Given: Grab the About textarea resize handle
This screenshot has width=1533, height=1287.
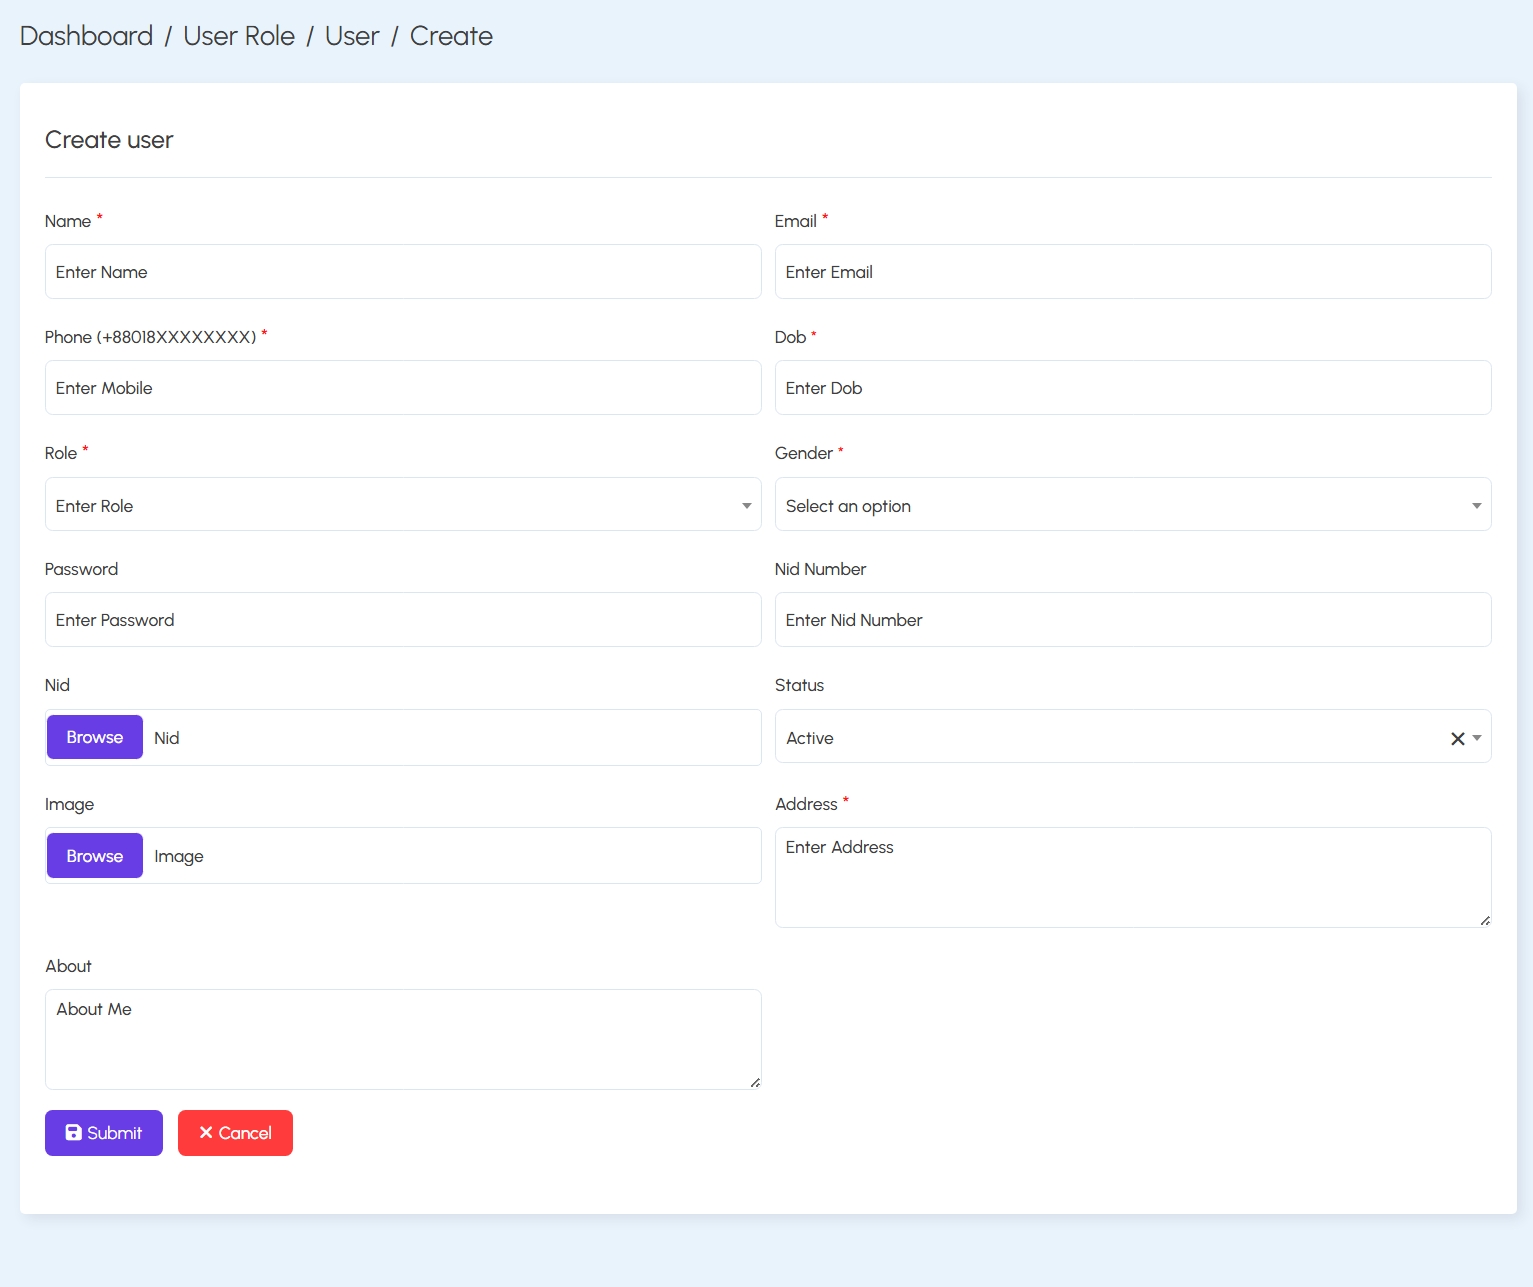Looking at the screenshot, I should [755, 1083].
